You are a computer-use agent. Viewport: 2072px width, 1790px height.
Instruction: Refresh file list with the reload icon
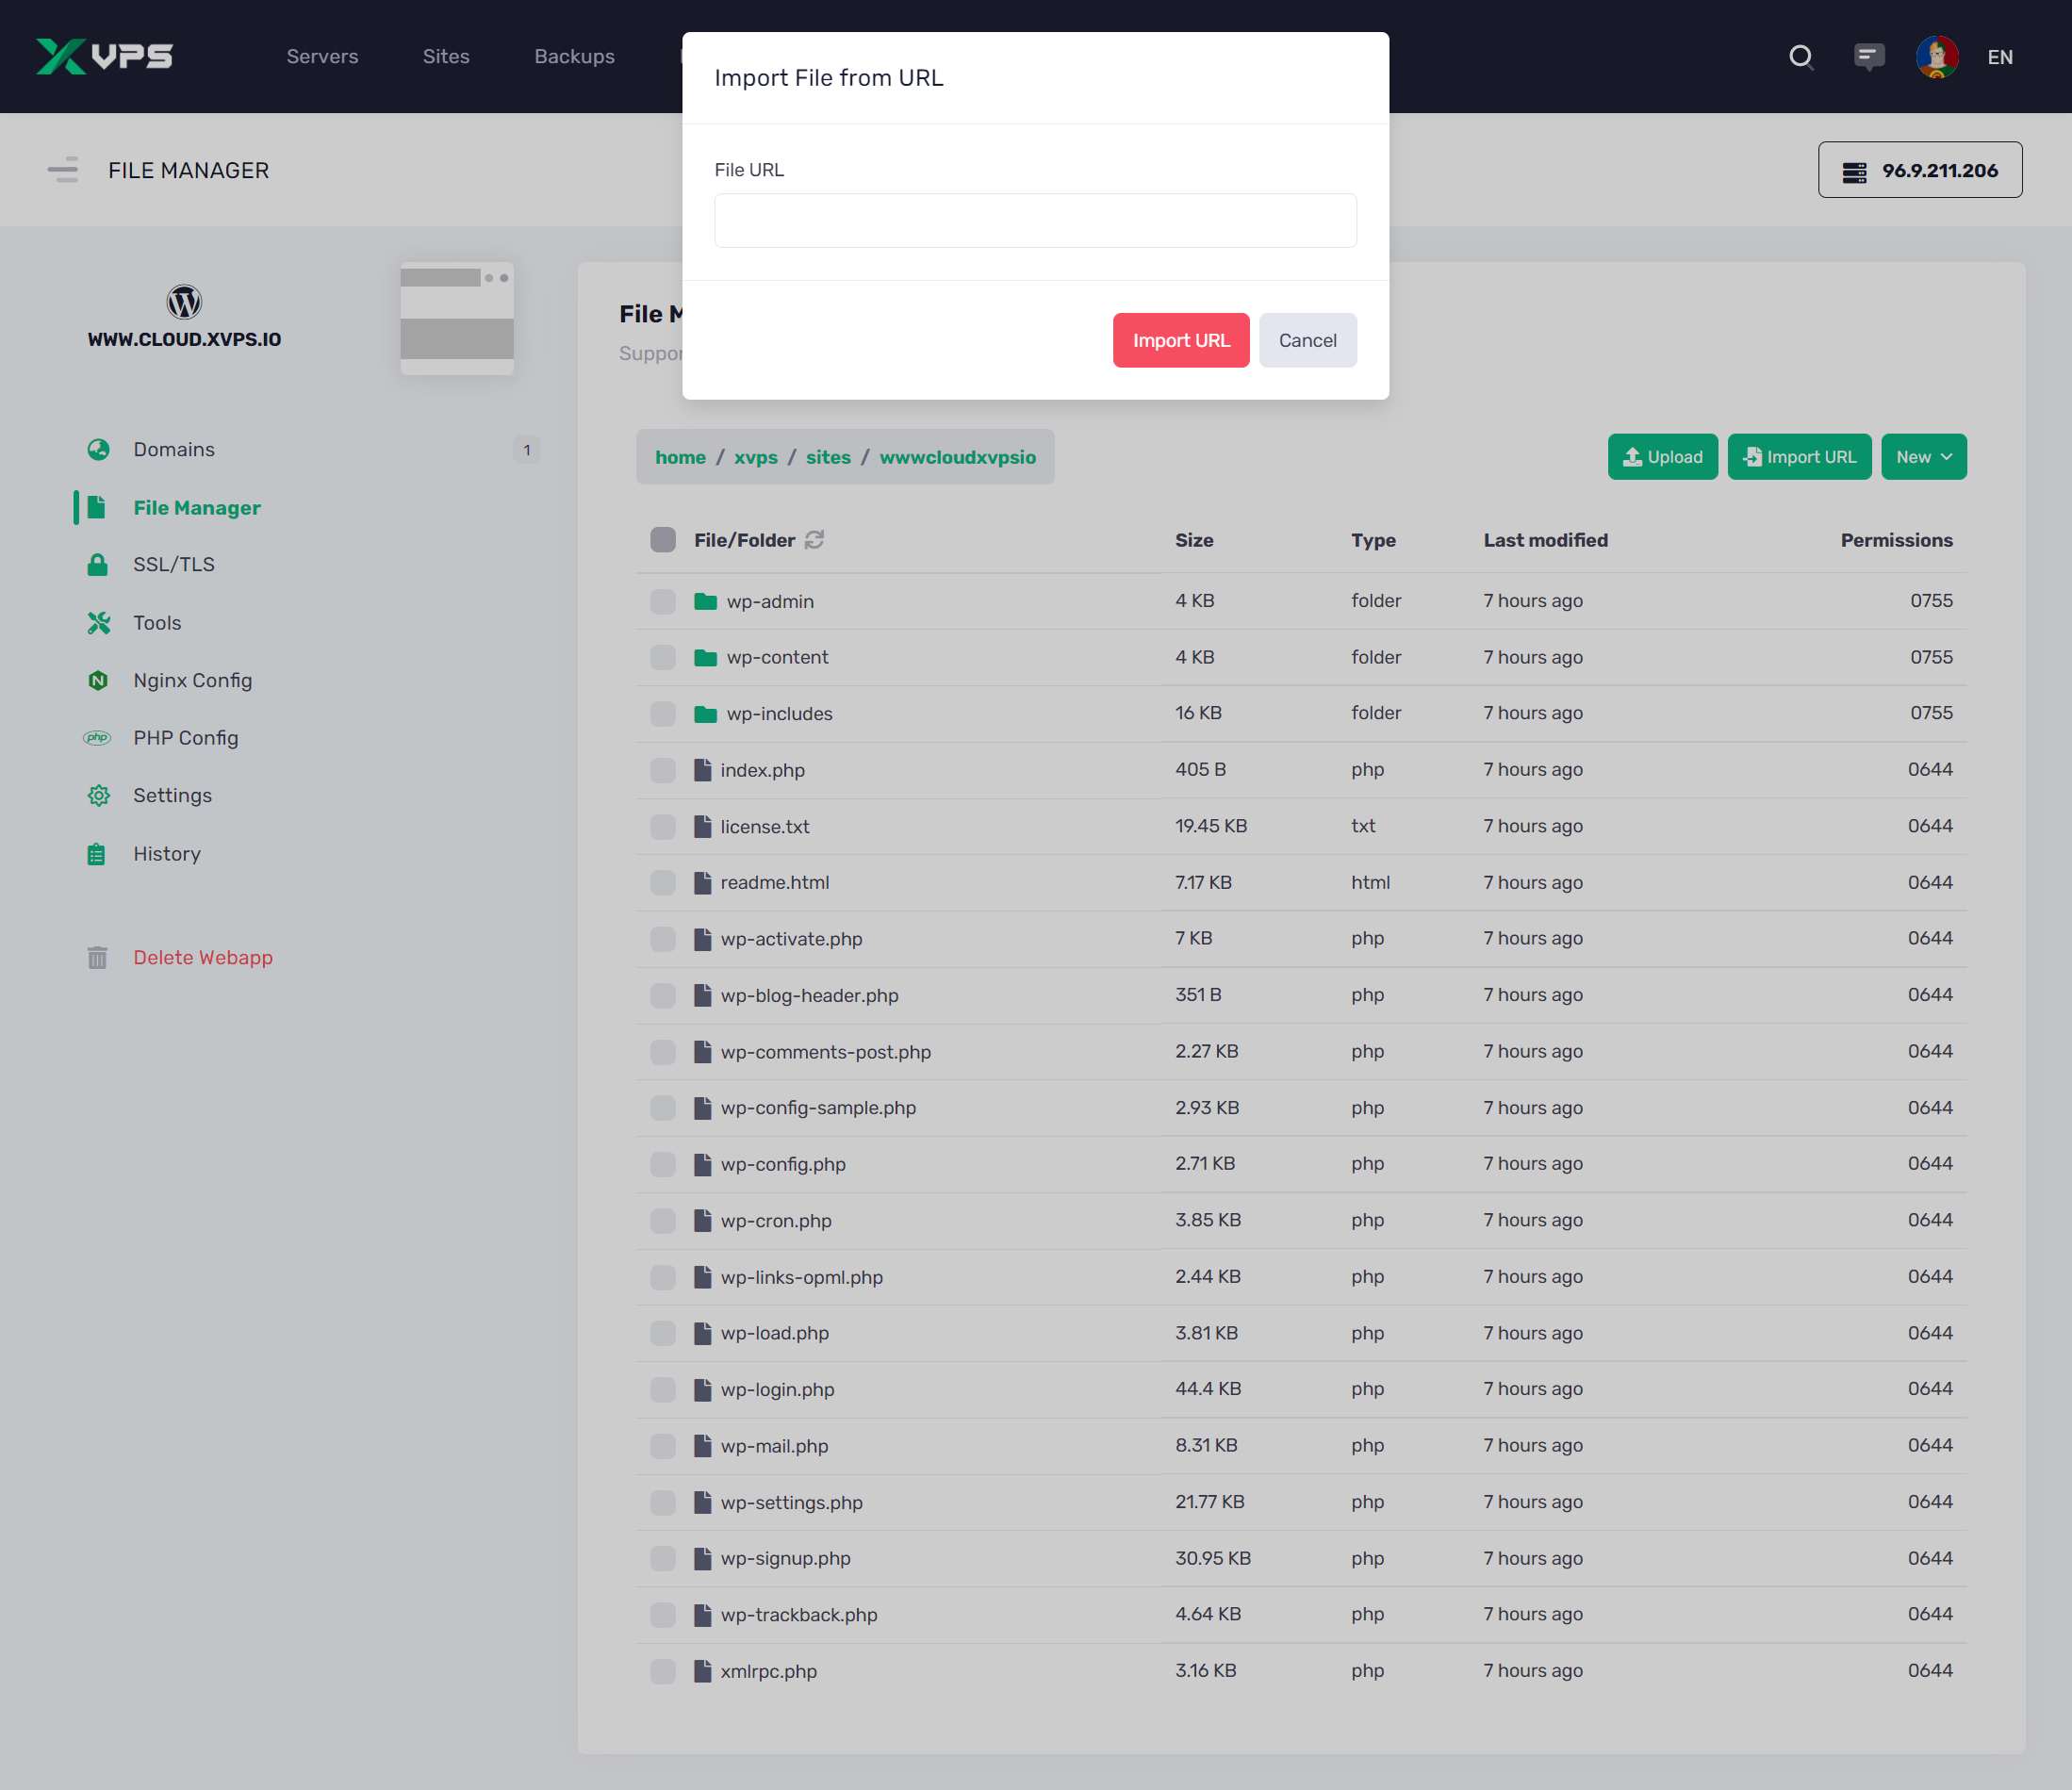coord(814,540)
